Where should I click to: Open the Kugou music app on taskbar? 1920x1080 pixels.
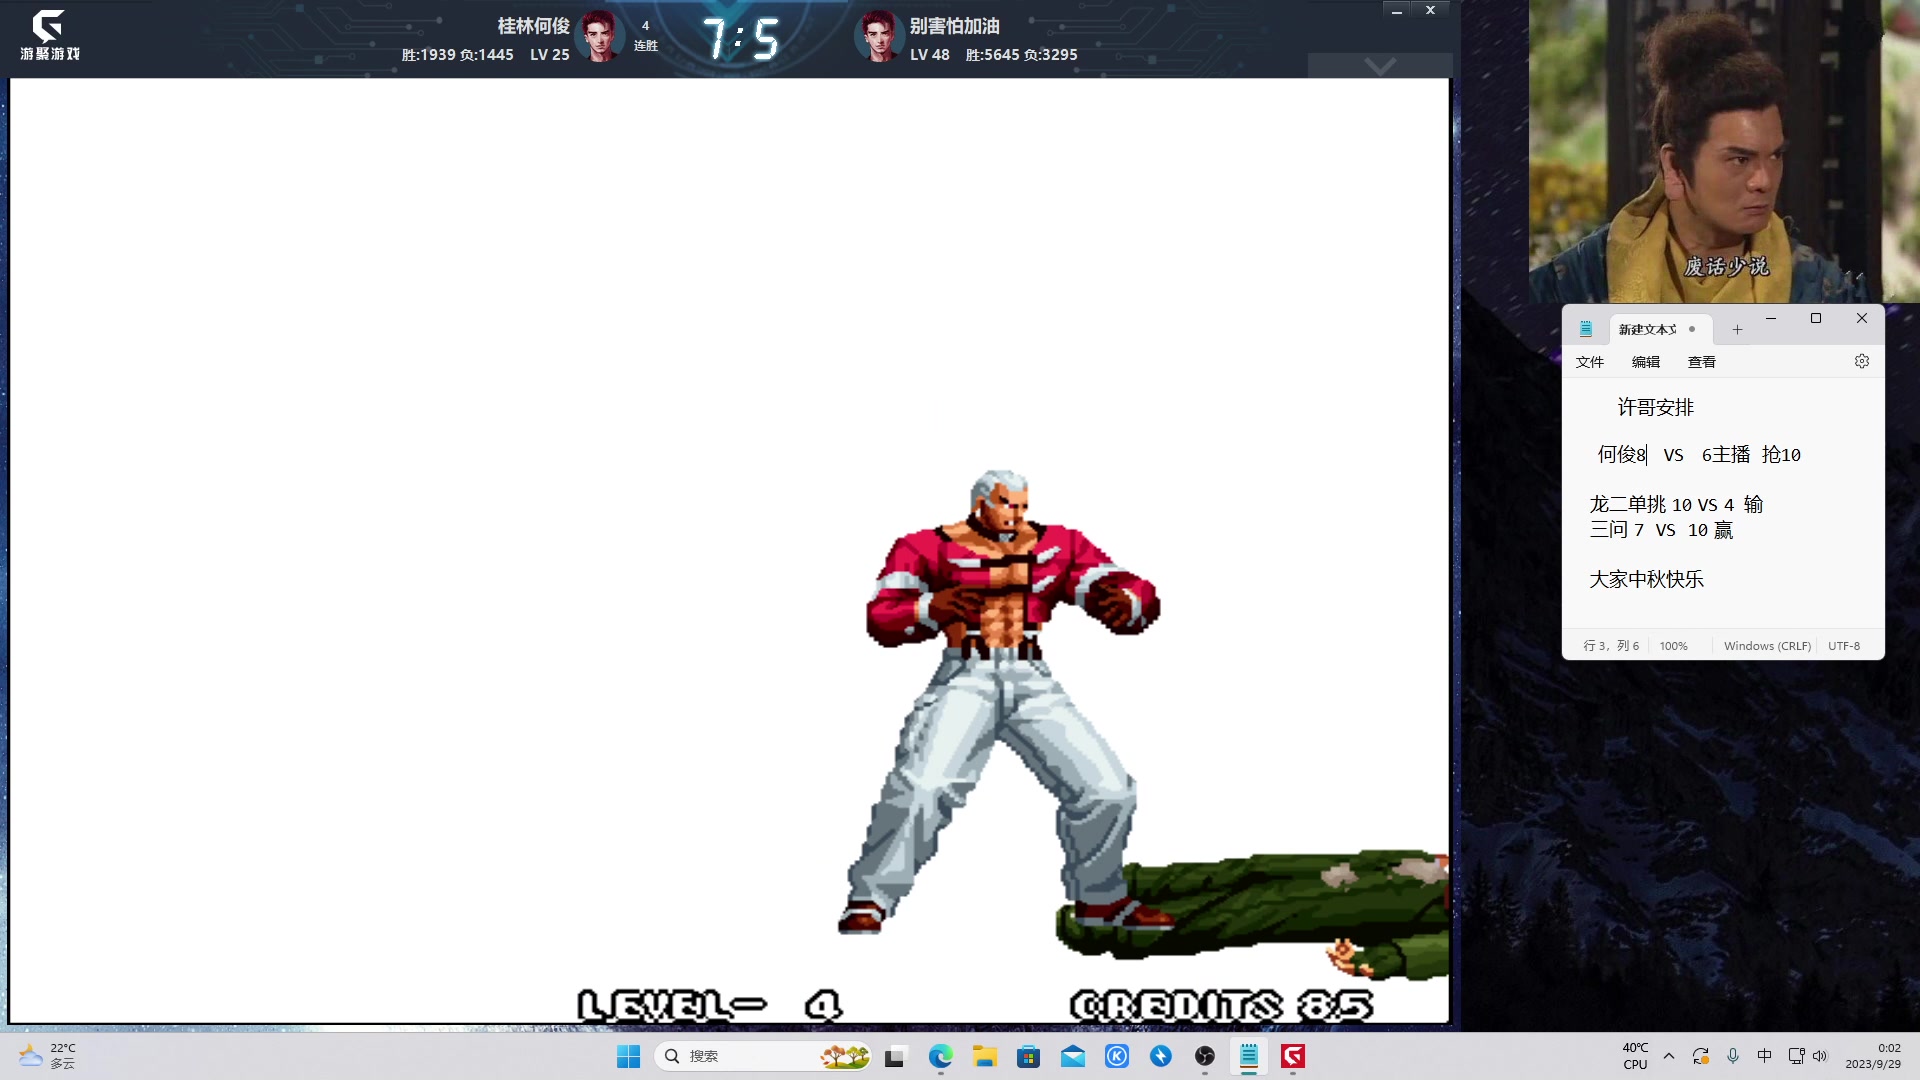(1117, 1056)
